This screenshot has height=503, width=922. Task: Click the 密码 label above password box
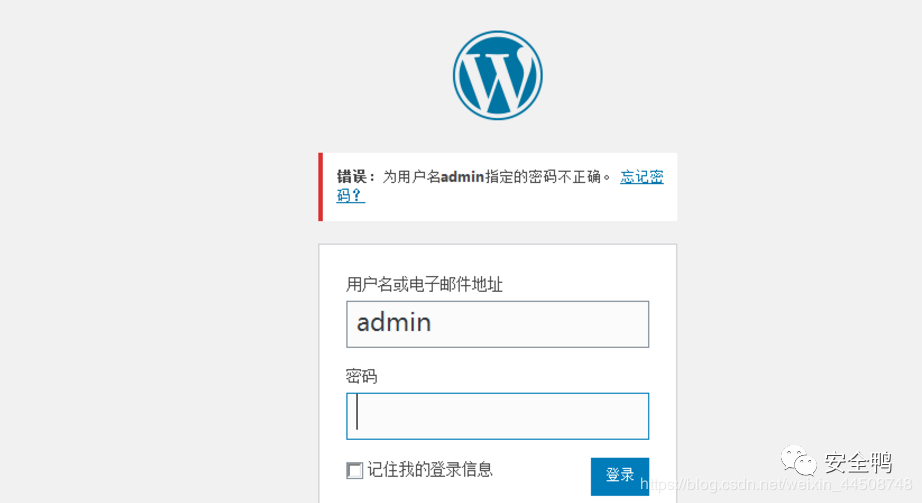tap(361, 377)
